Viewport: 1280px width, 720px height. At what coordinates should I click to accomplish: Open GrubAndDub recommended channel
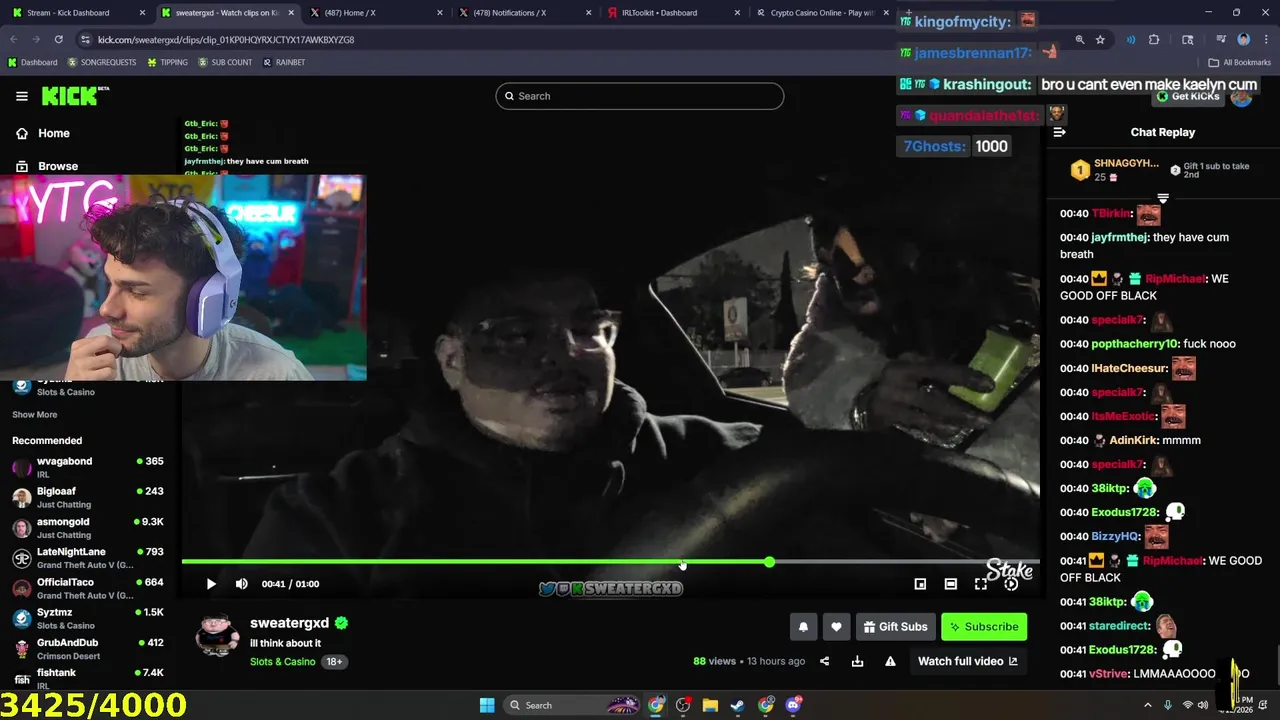88,648
